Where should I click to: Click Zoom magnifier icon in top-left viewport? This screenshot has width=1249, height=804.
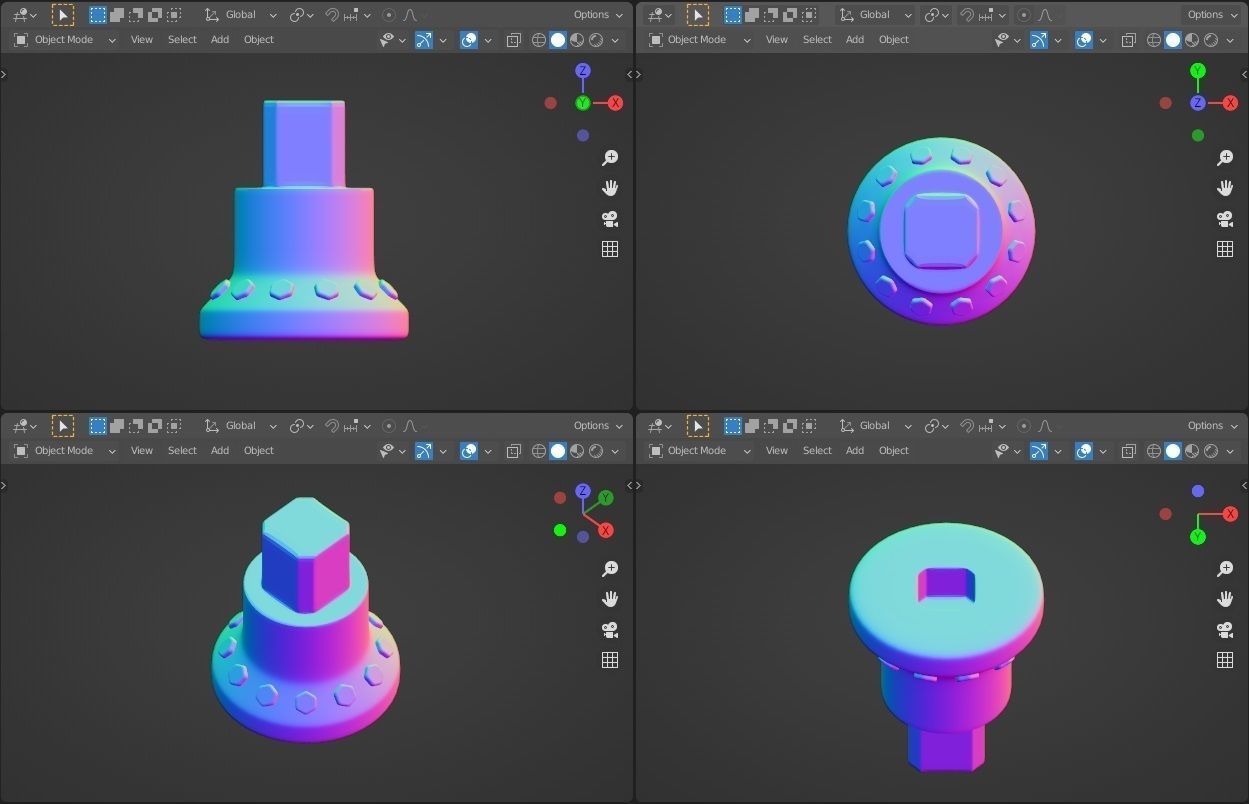tap(610, 158)
